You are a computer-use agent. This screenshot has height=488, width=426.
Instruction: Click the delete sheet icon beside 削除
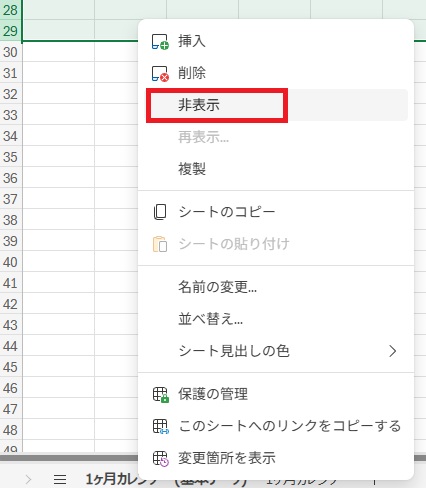point(160,73)
